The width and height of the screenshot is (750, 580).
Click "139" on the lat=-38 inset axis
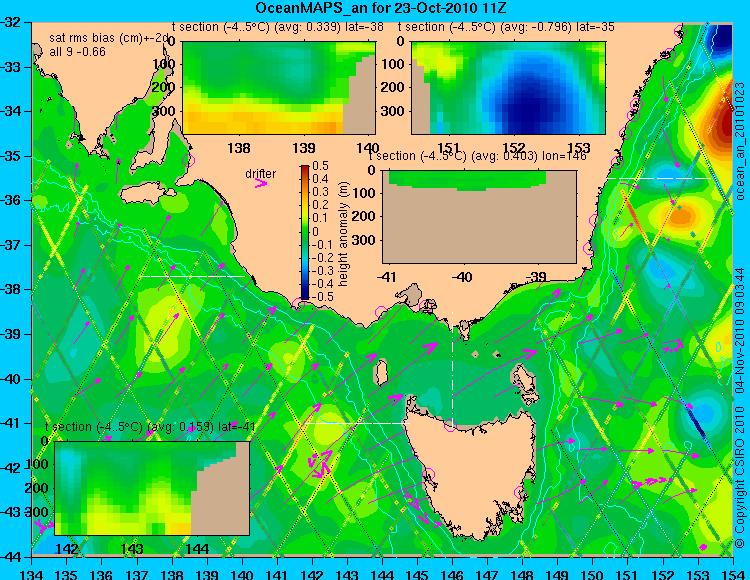[304, 148]
